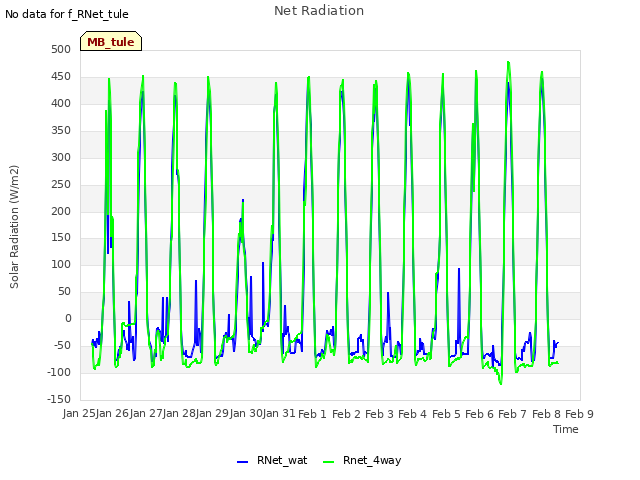Screen dimensions: 640x480
Task: Click the Feb 7 x-axis label
Action: pyautogui.click(x=513, y=414)
